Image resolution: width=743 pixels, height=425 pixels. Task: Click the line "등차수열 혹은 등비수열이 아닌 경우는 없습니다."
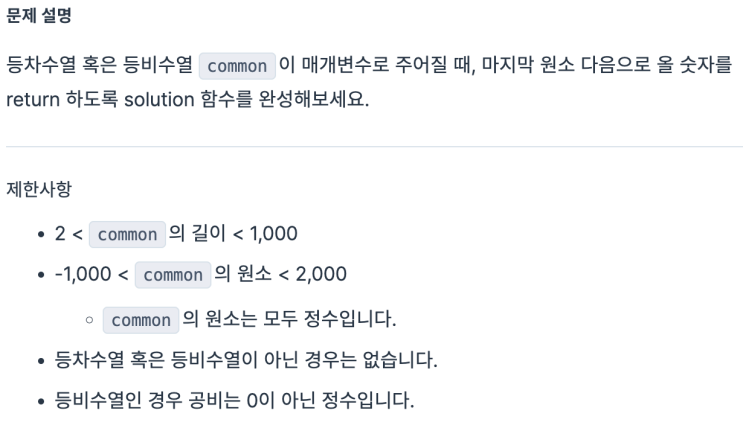click(246, 359)
